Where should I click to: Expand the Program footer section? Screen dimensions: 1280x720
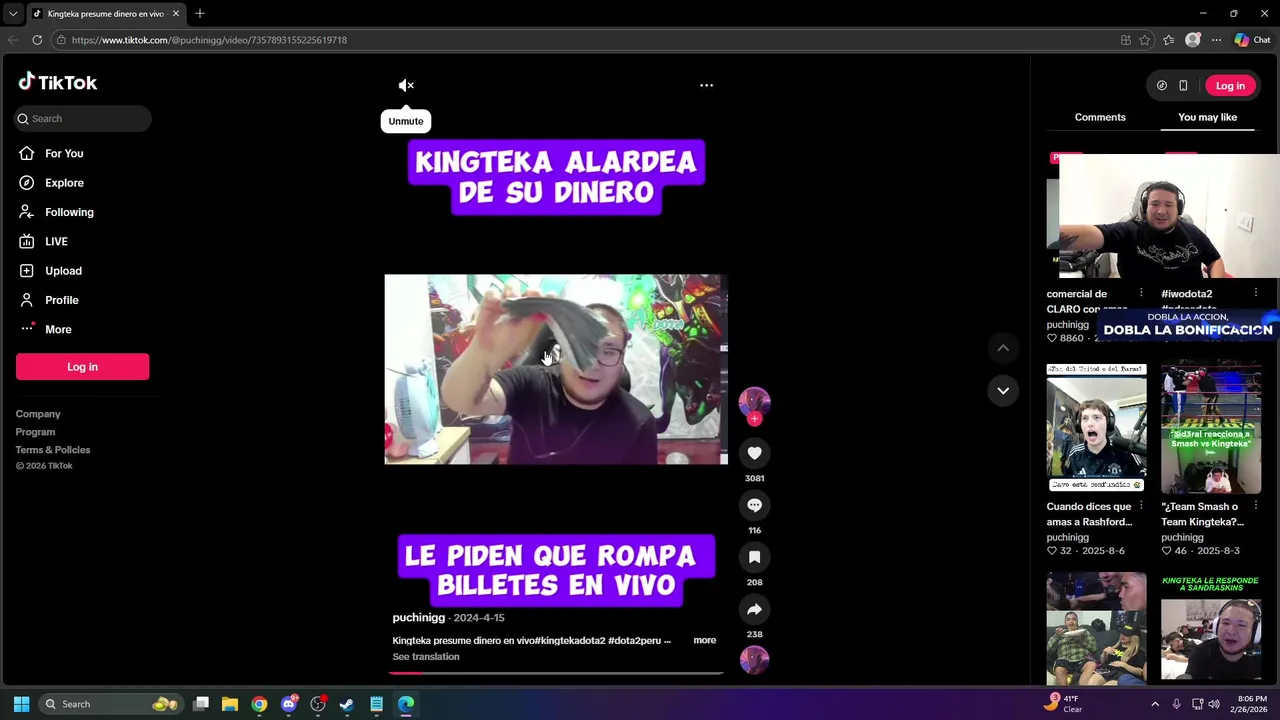point(35,432)
